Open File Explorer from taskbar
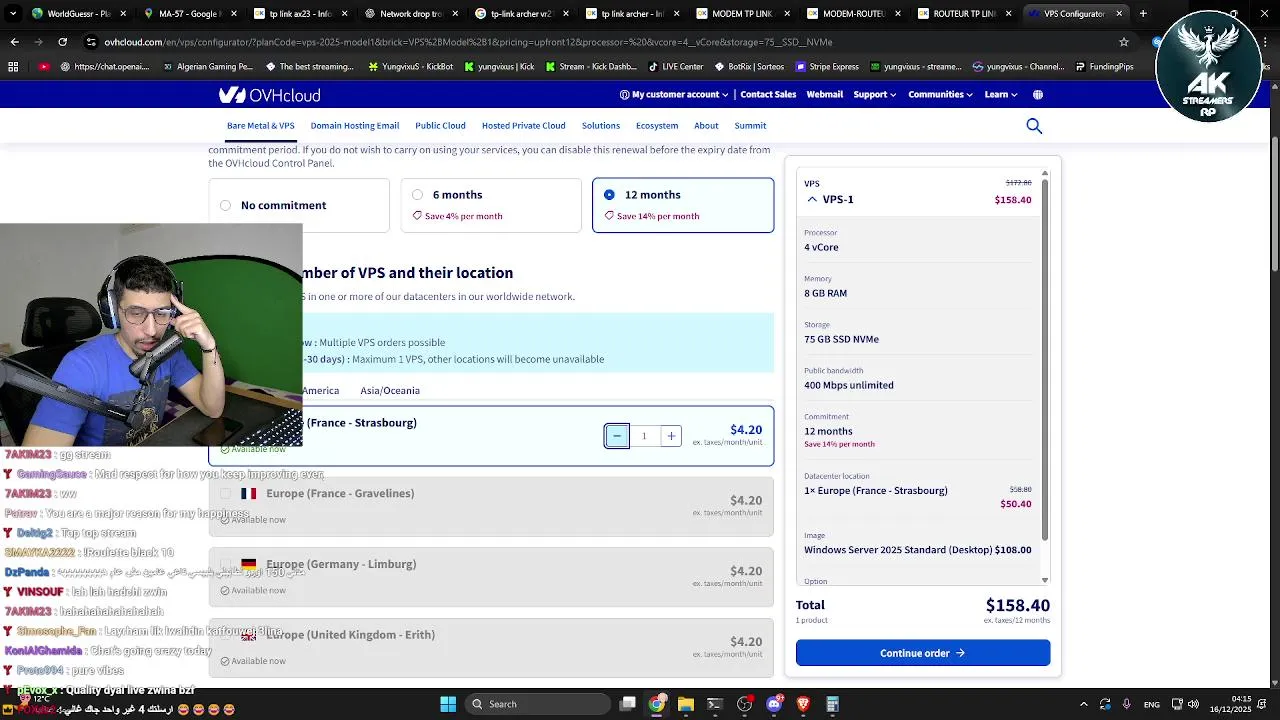 pyautogui.click(x=685, y=704)
